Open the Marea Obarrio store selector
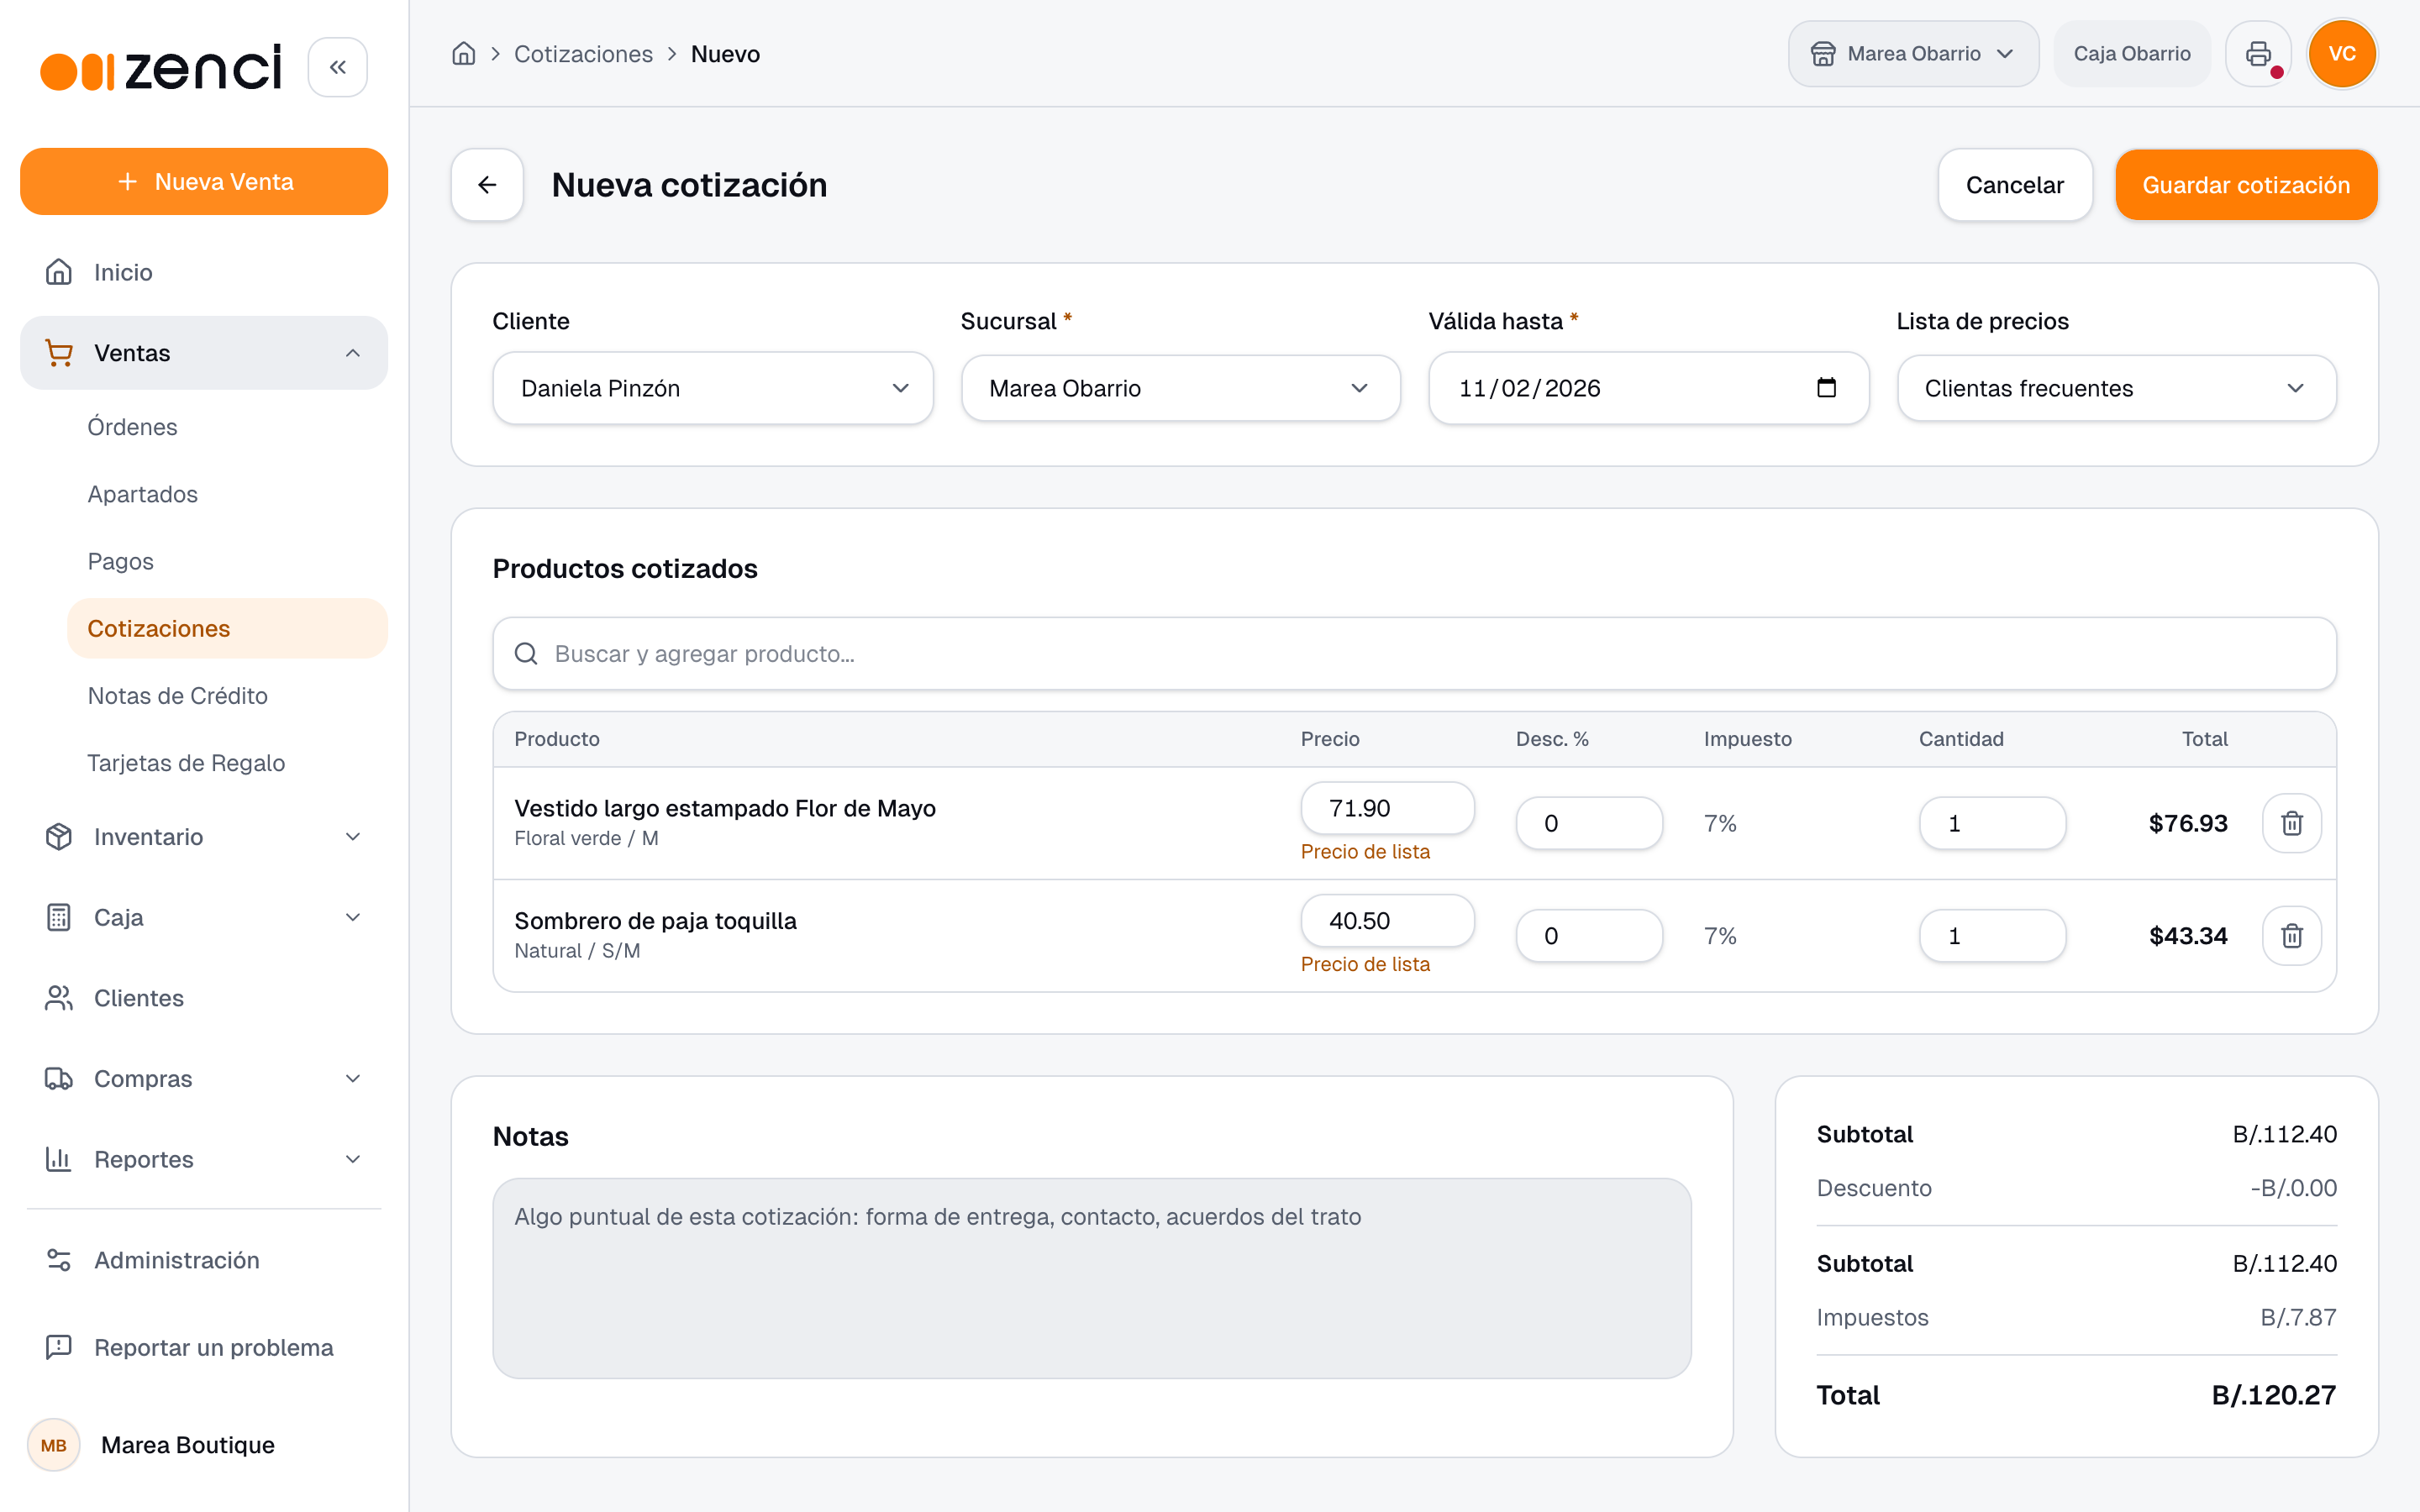This screenshot has width=2420, height=1512. pos(1913,54)
